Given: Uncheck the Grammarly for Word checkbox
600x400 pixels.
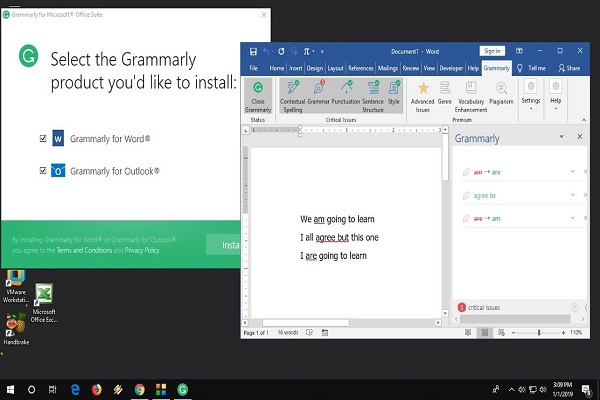Looking at the screenshot, I should click(41, 138).
